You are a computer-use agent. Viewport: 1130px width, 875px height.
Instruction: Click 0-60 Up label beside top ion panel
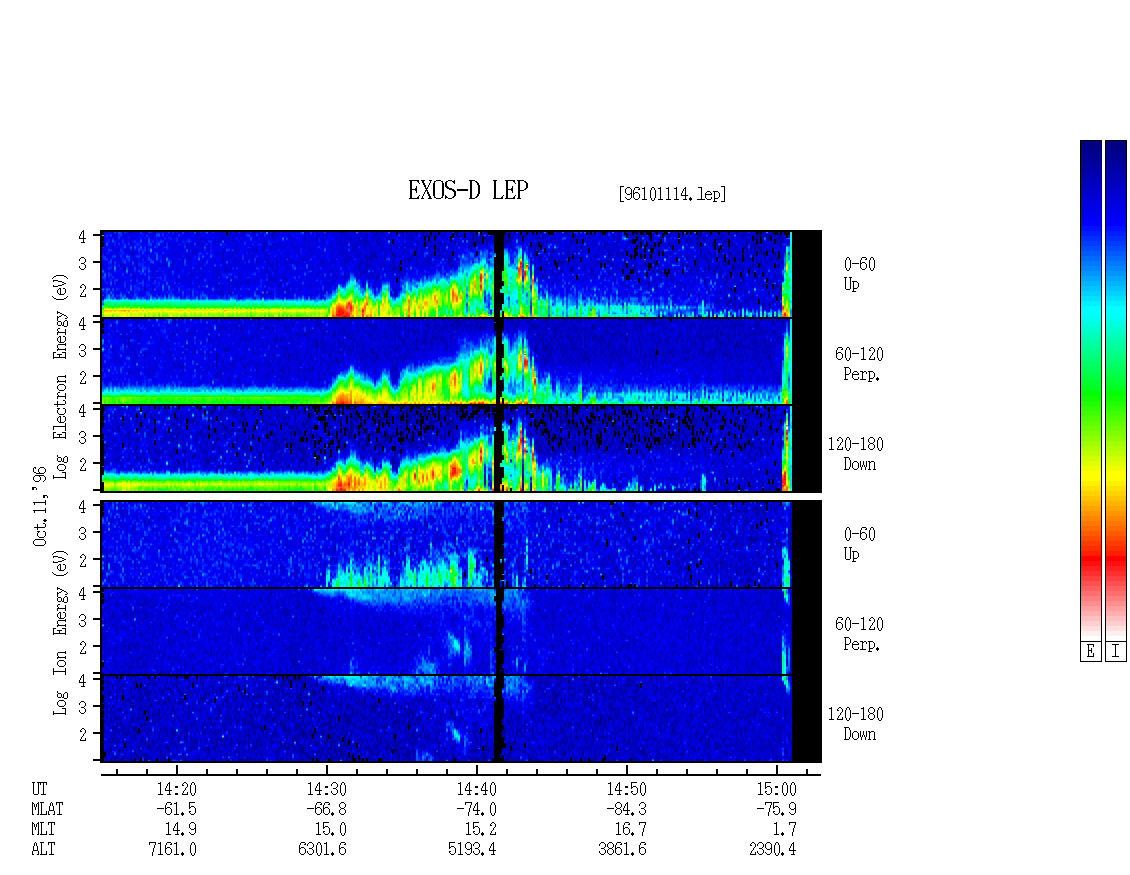click(x=859, y=544)
